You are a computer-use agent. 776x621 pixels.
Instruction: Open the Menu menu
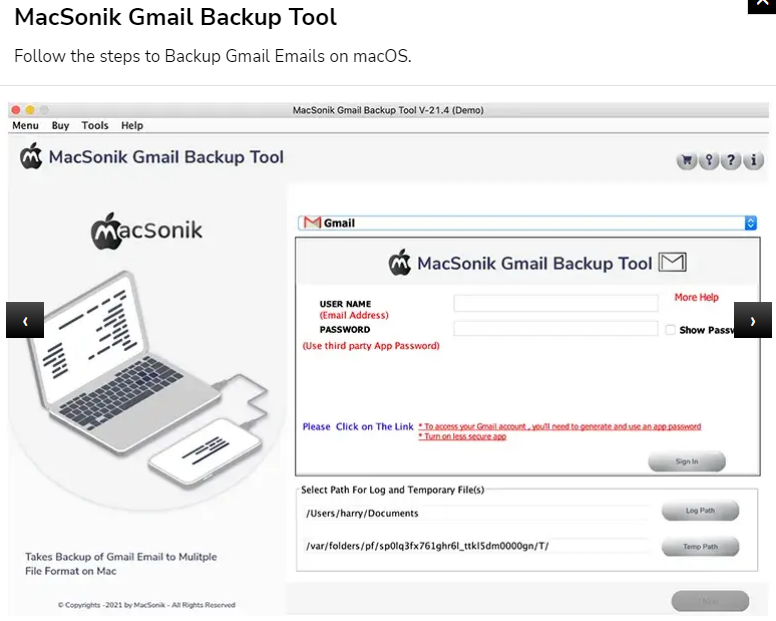25,126
